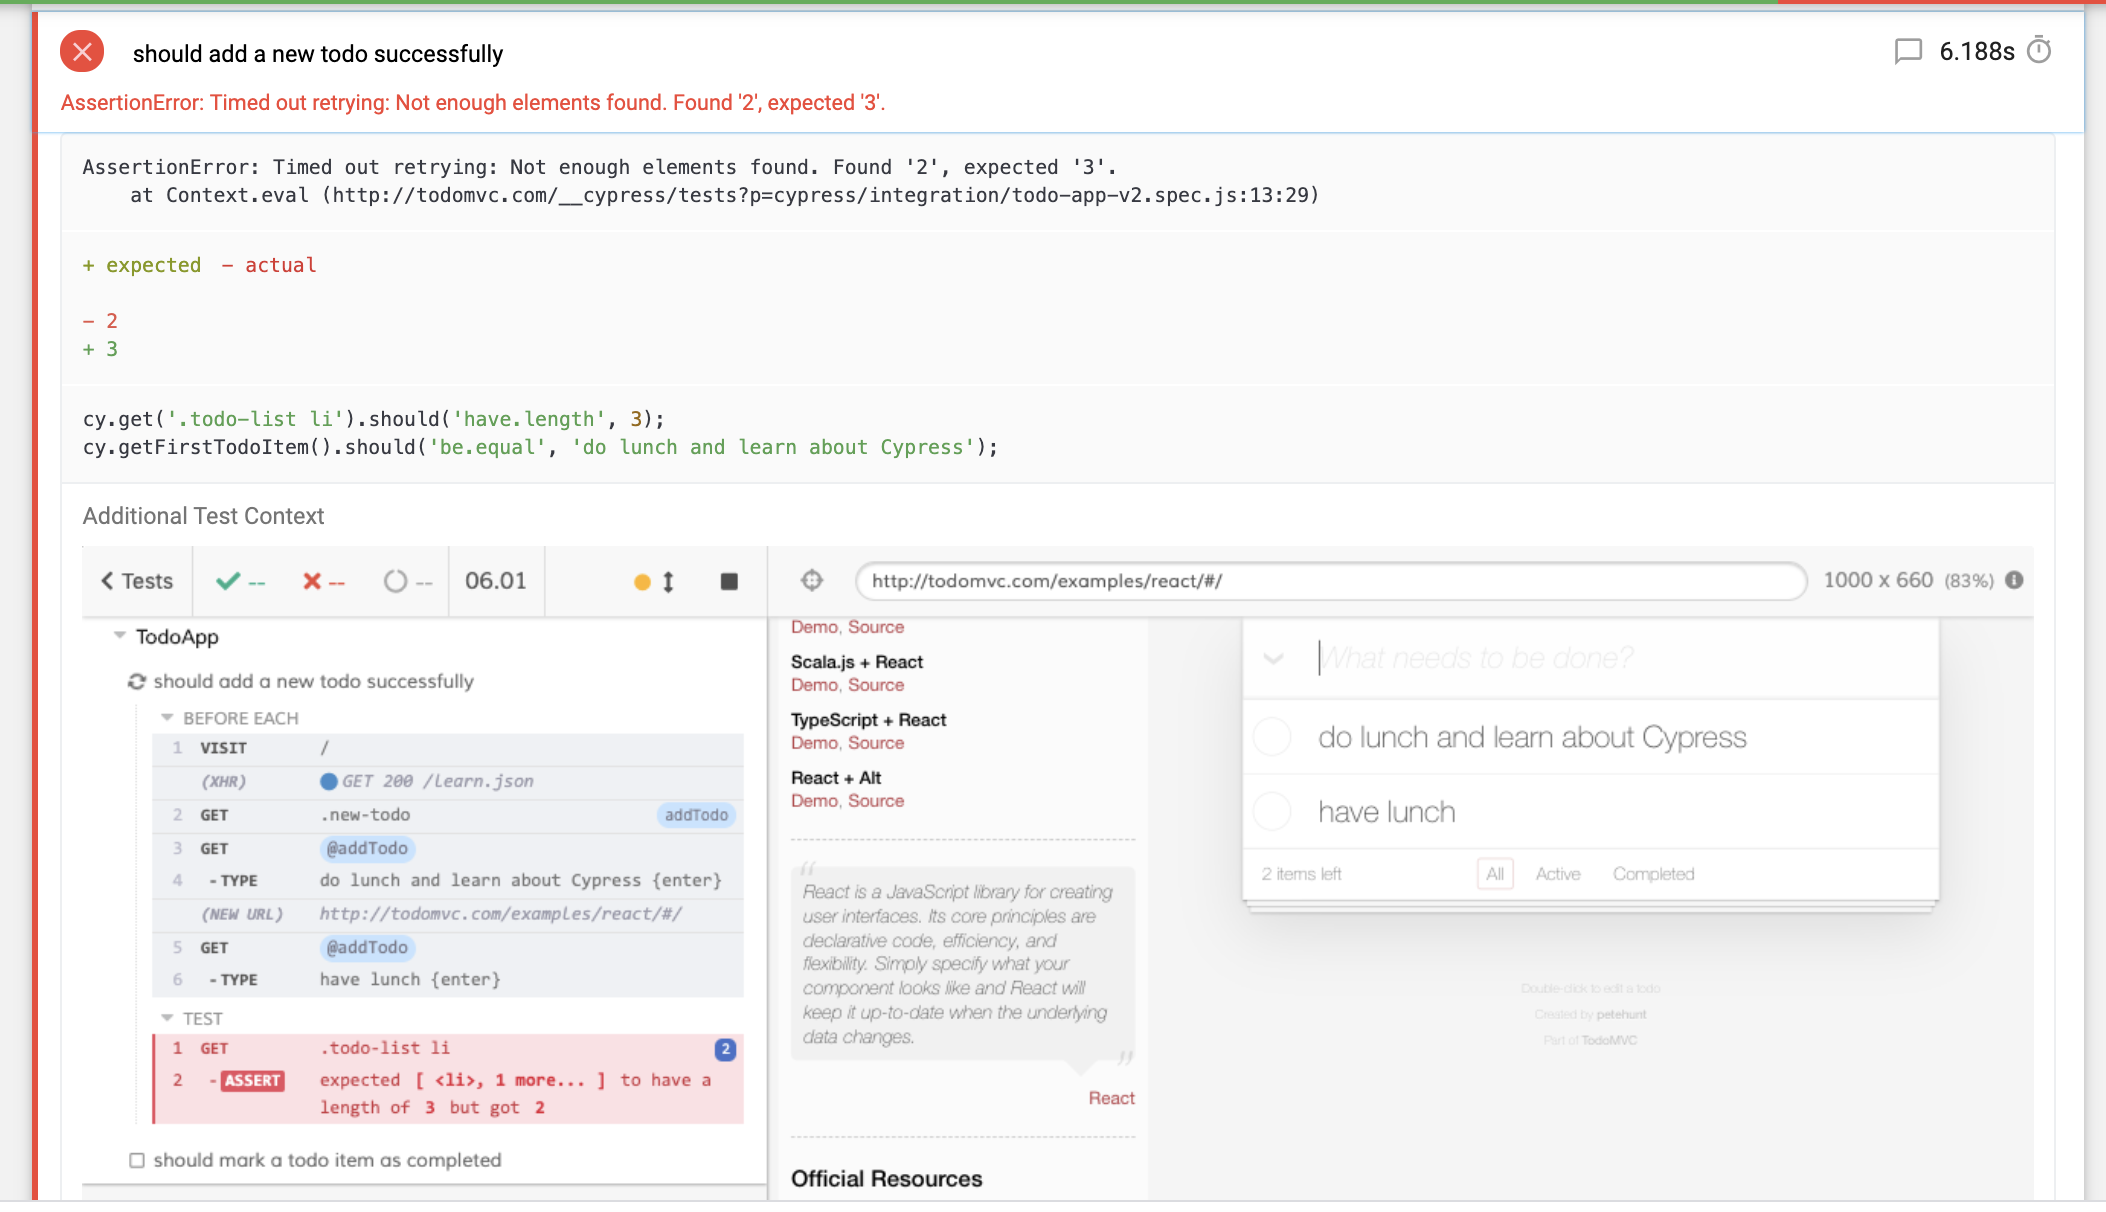Mark 'have lunch' todo as complete
Viewport: 2106px width, 1212px height.
click(1272, 811)
